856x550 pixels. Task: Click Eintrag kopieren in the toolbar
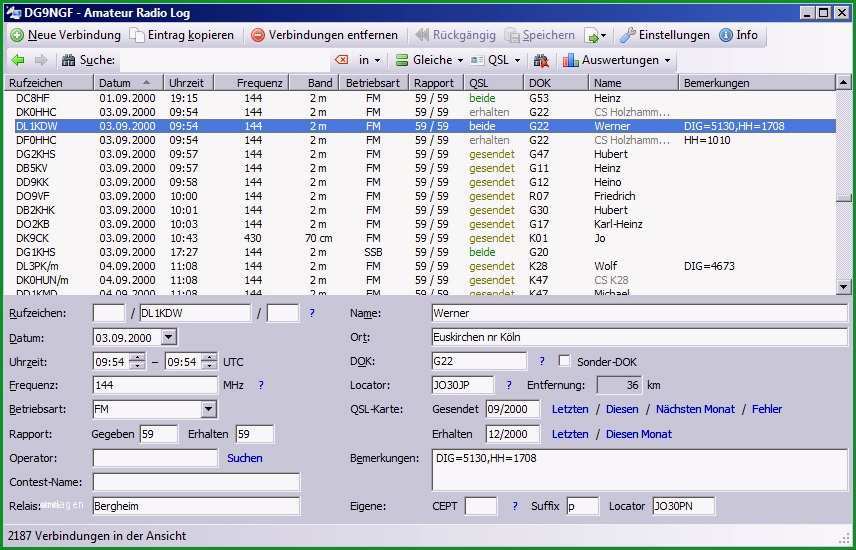click(181, 36)
